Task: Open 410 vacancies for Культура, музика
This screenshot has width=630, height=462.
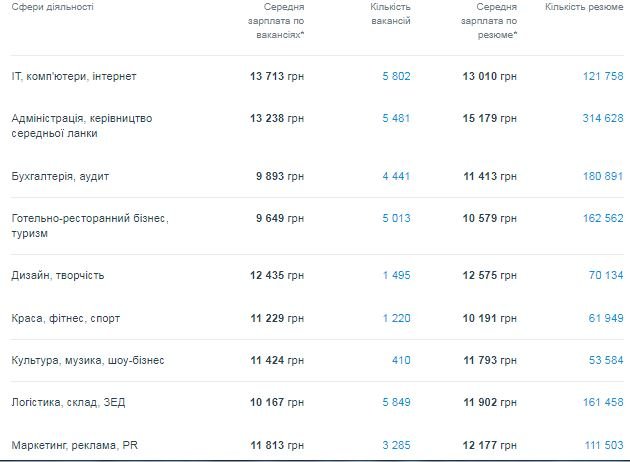Action: [x=402, y=360]
